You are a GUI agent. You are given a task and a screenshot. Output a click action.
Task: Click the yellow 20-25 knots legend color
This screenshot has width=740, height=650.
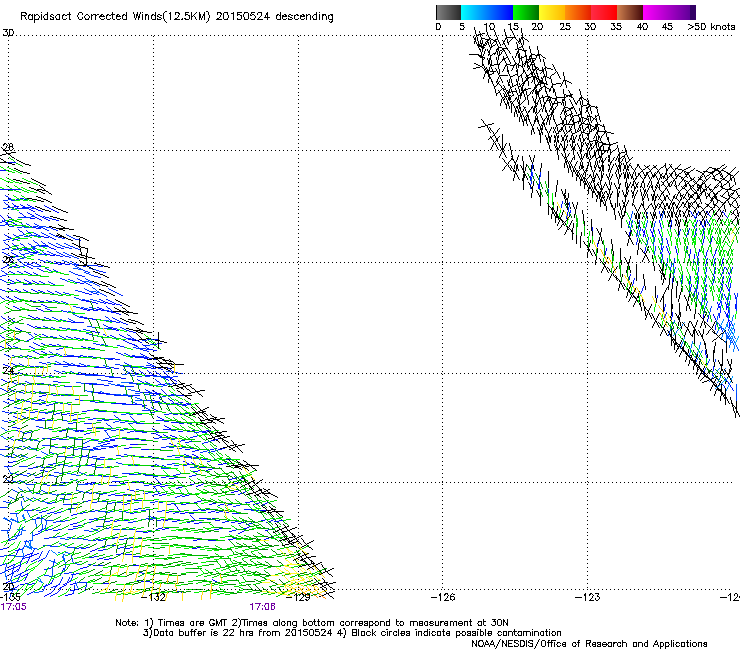coord(552,12)
